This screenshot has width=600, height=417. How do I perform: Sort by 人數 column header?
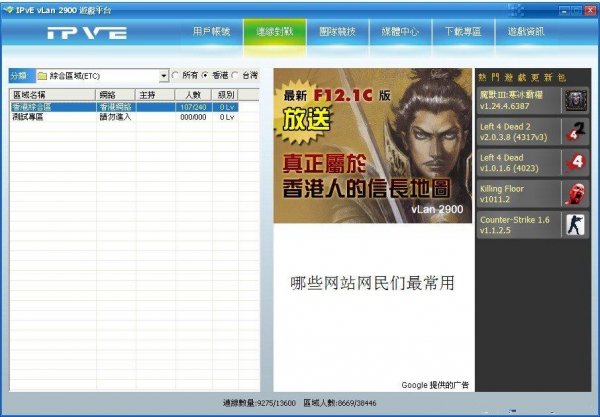coord(193,95)
